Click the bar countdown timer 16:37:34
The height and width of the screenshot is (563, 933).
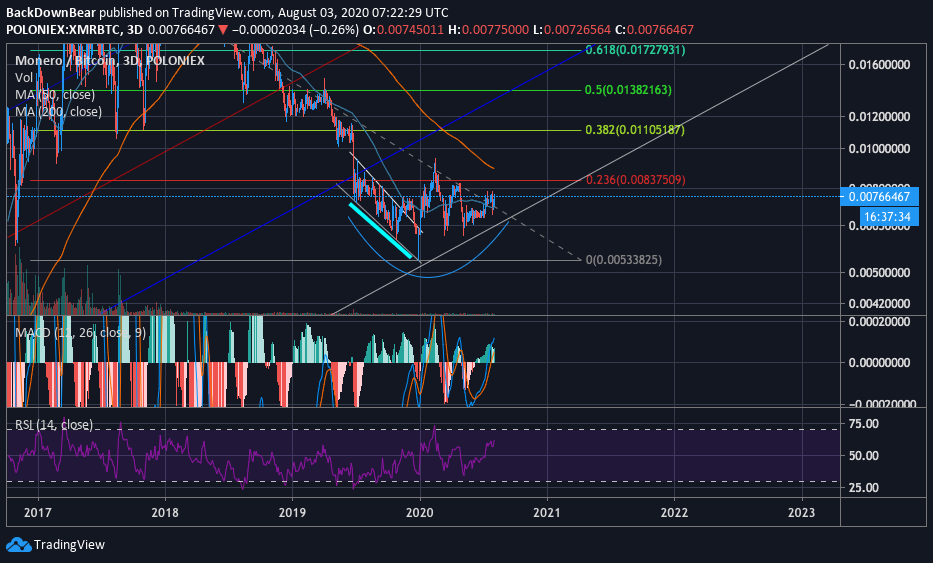[x=887, y=217]
